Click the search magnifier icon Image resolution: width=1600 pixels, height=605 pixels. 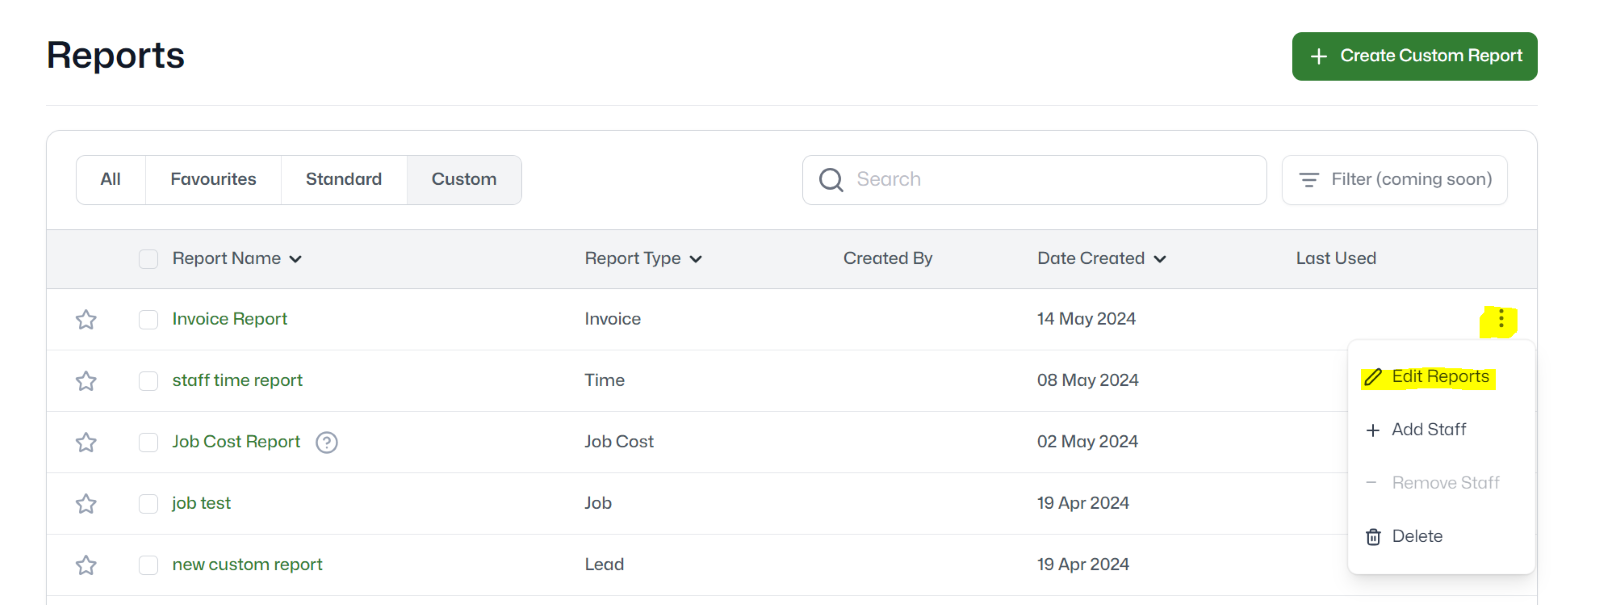click(831, 180)
